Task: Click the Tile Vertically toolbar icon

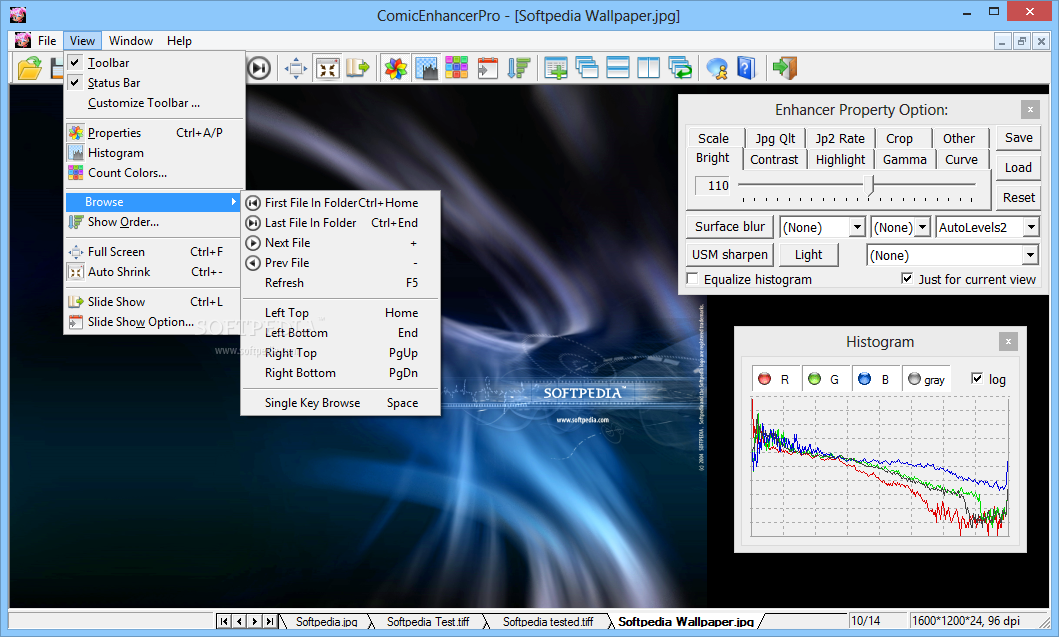Action: pos(648,68)
